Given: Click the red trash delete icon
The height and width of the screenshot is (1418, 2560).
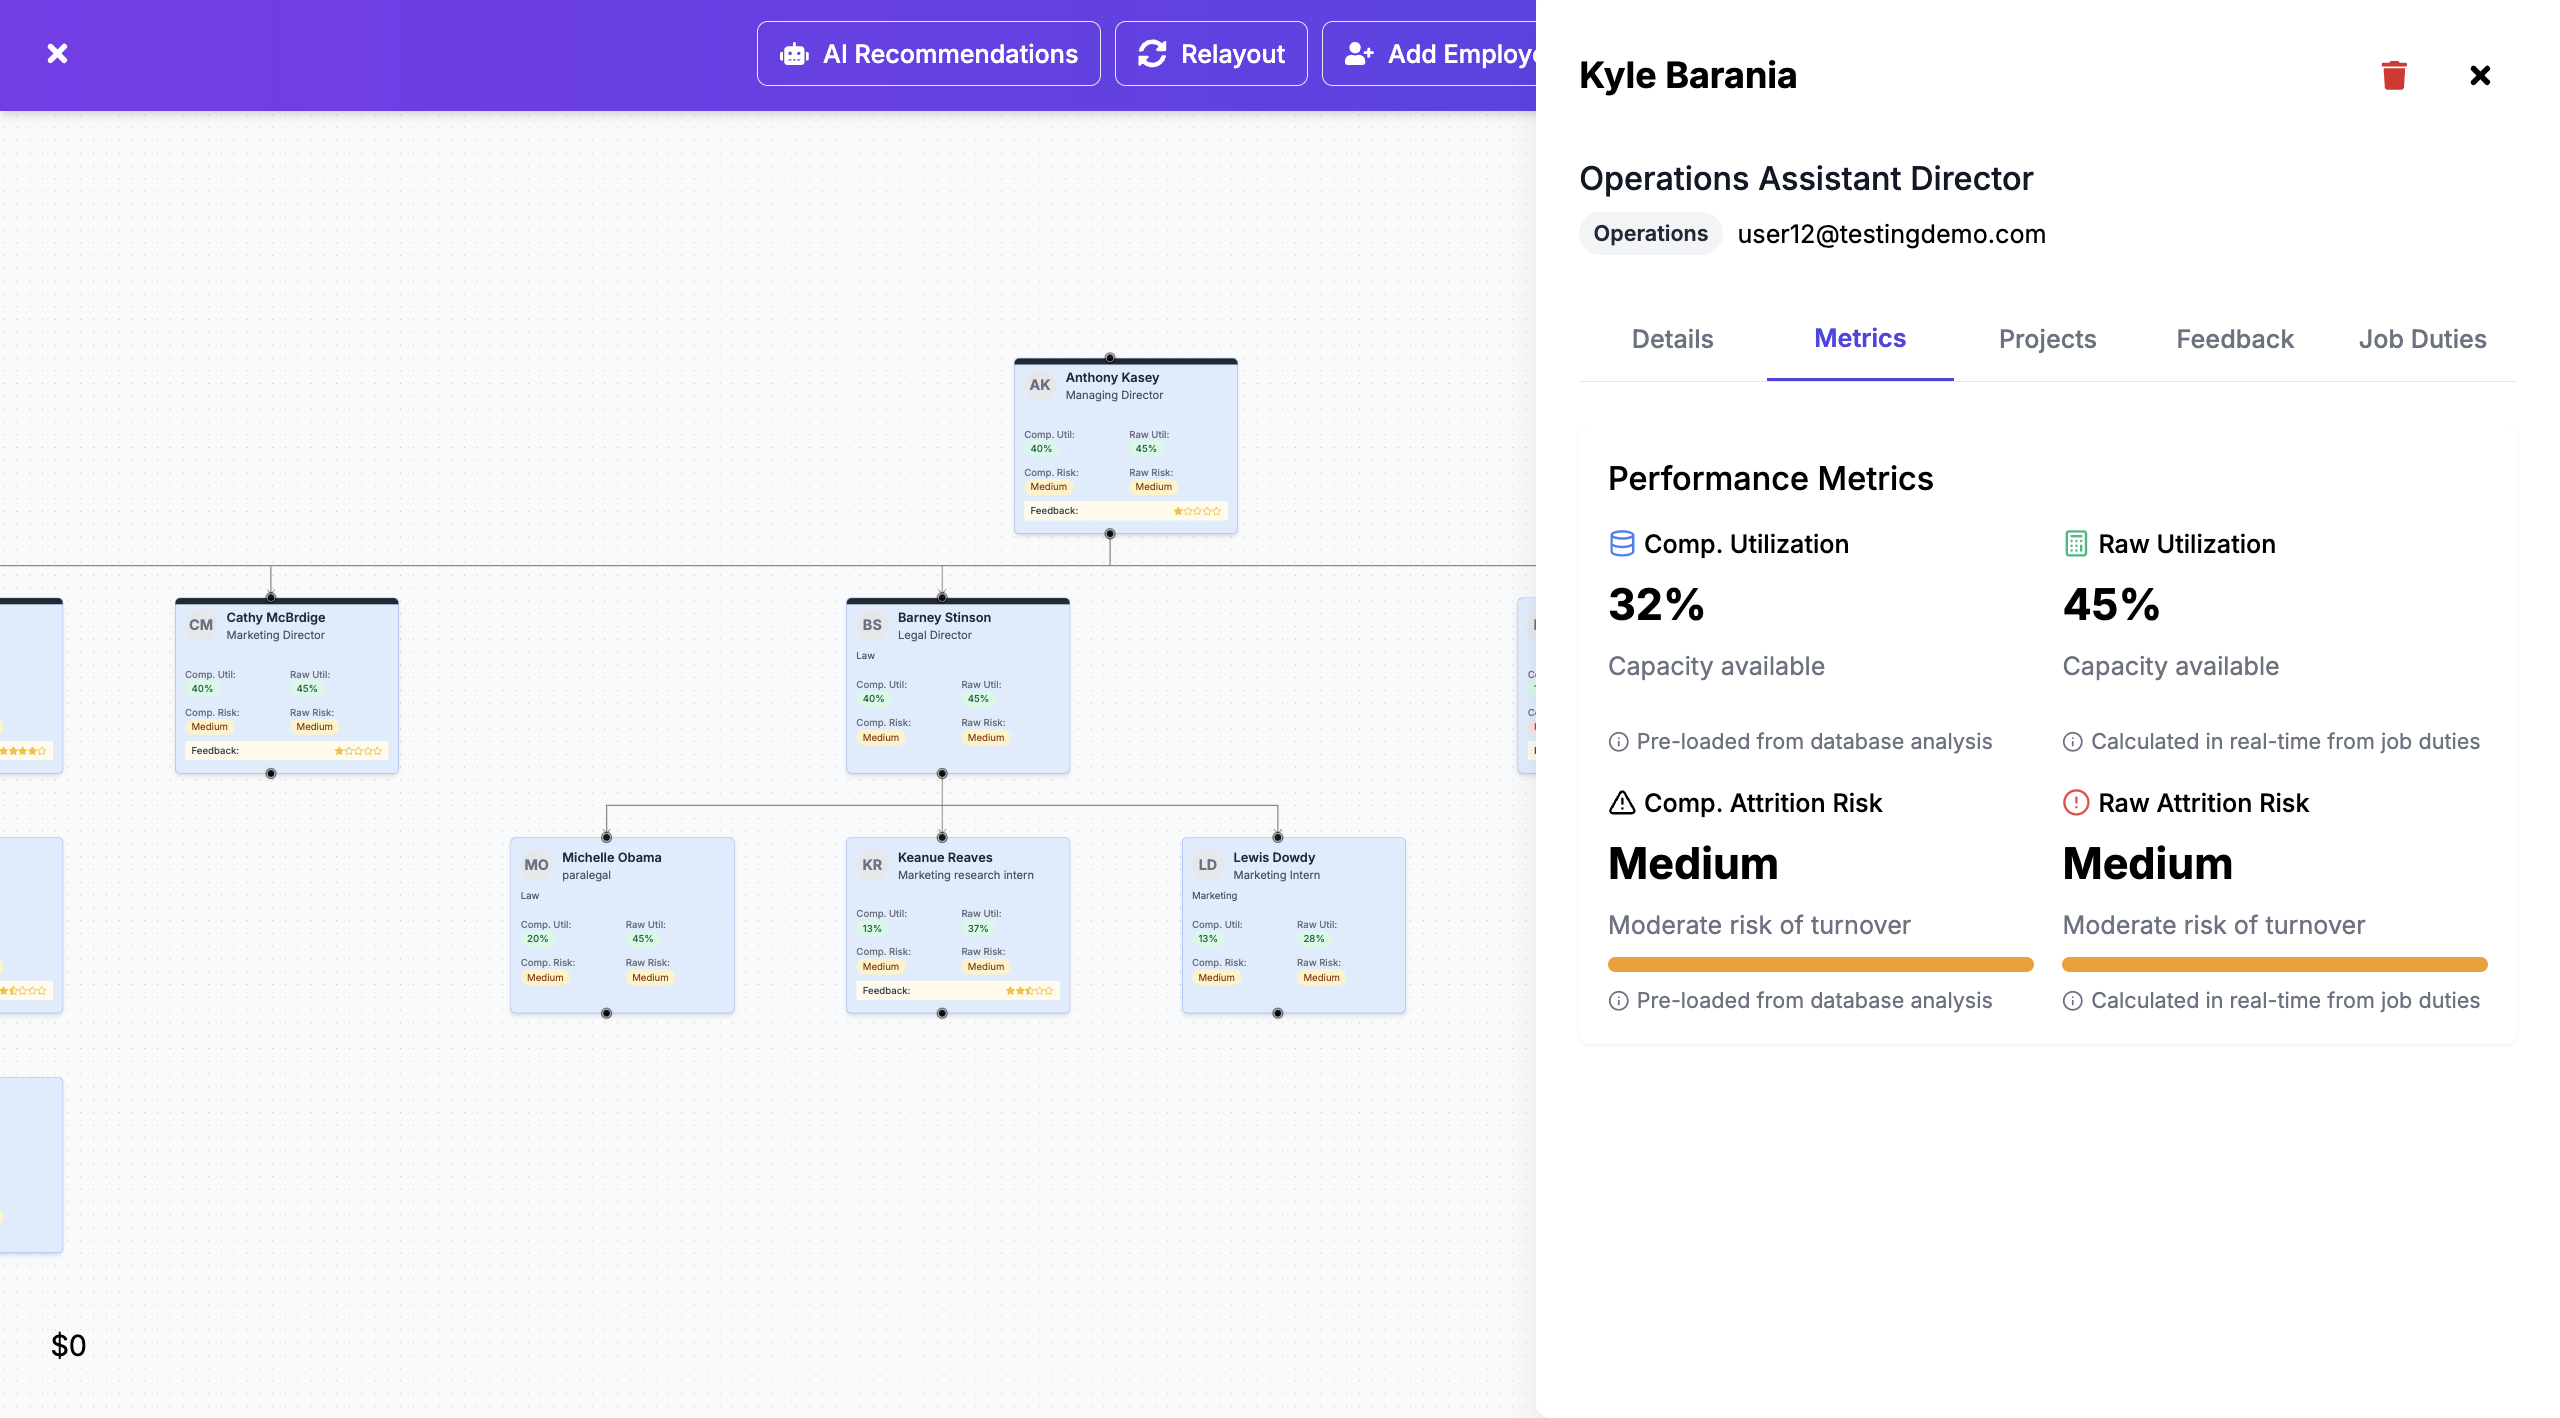Looking at the screenshot, I should (x=2393, y=75).
